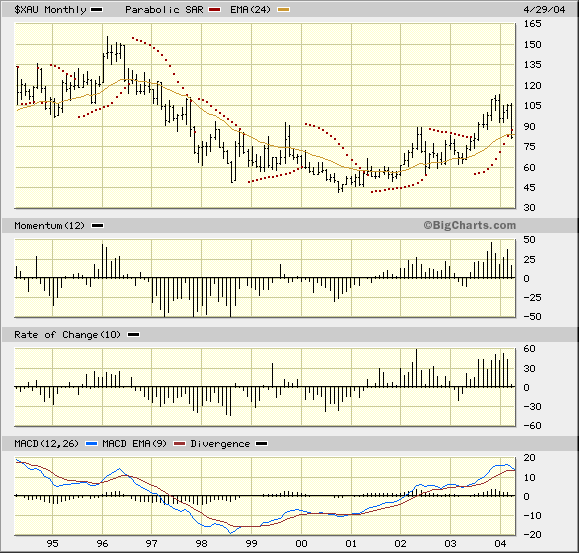The height and width of the screenshot is (553, 579).
Task: Click the 98 year label on time axis
Action: point(201,543)
